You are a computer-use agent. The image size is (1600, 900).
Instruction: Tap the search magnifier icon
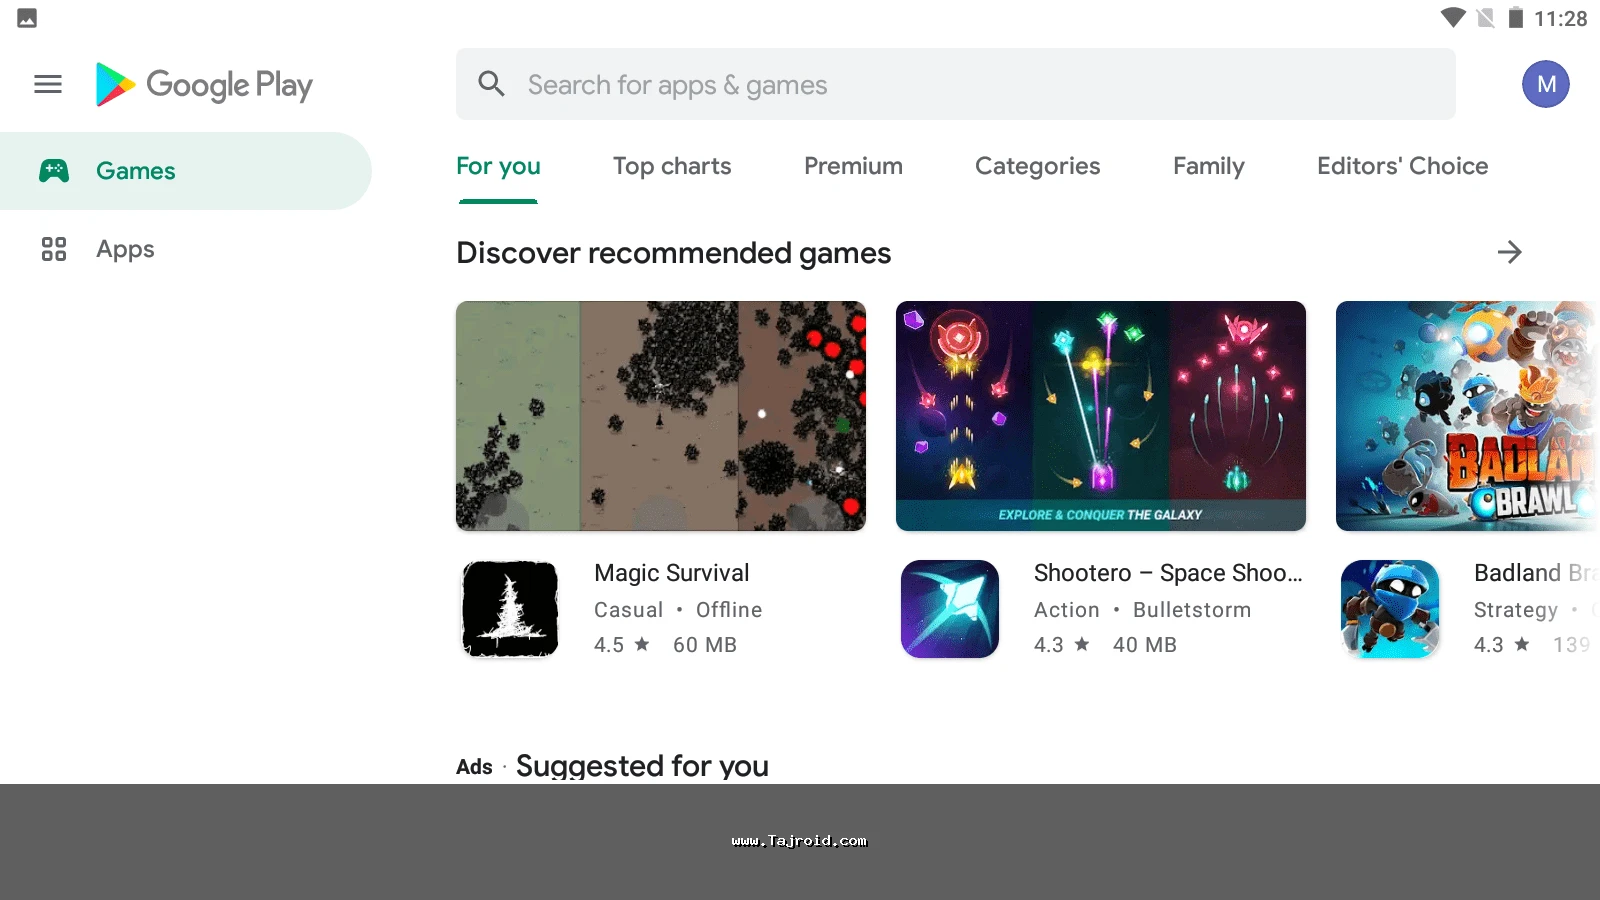[491, 84]
